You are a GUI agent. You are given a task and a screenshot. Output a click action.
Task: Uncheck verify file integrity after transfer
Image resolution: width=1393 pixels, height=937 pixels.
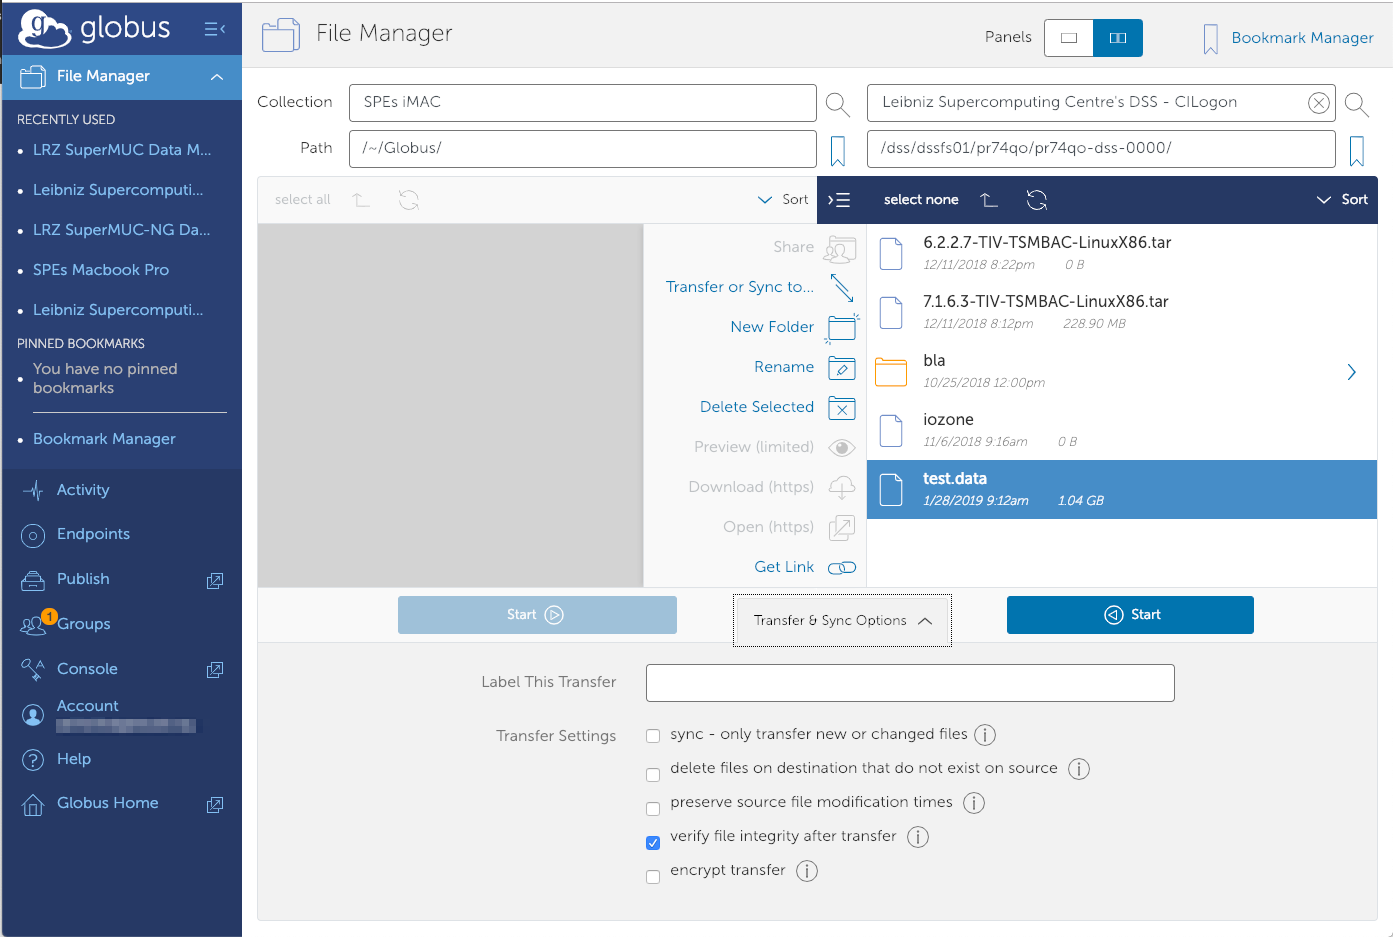pos(653,843)
